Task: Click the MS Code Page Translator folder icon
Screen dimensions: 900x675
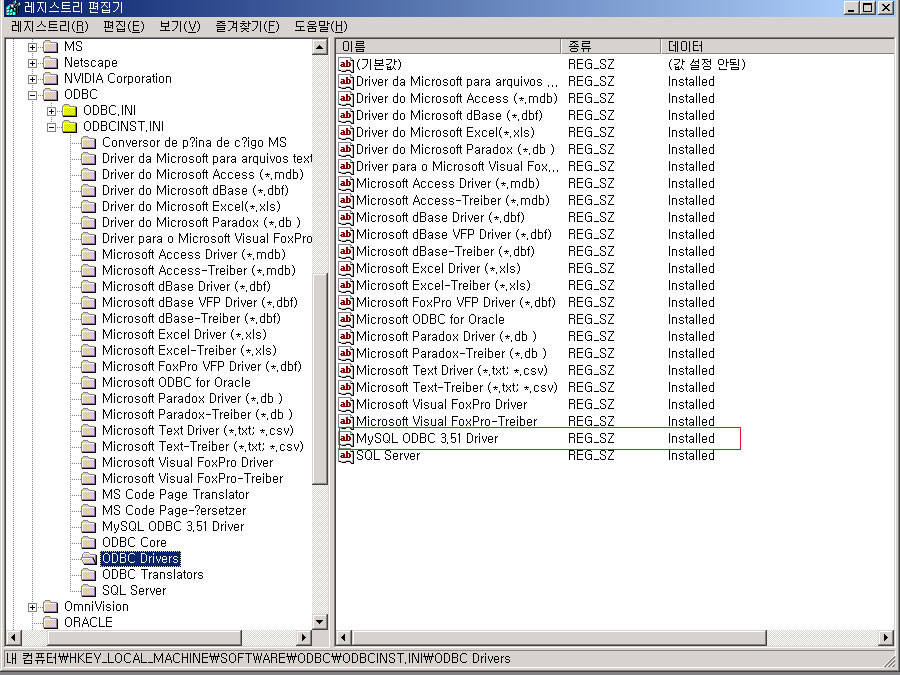Action: pos(89,494)
